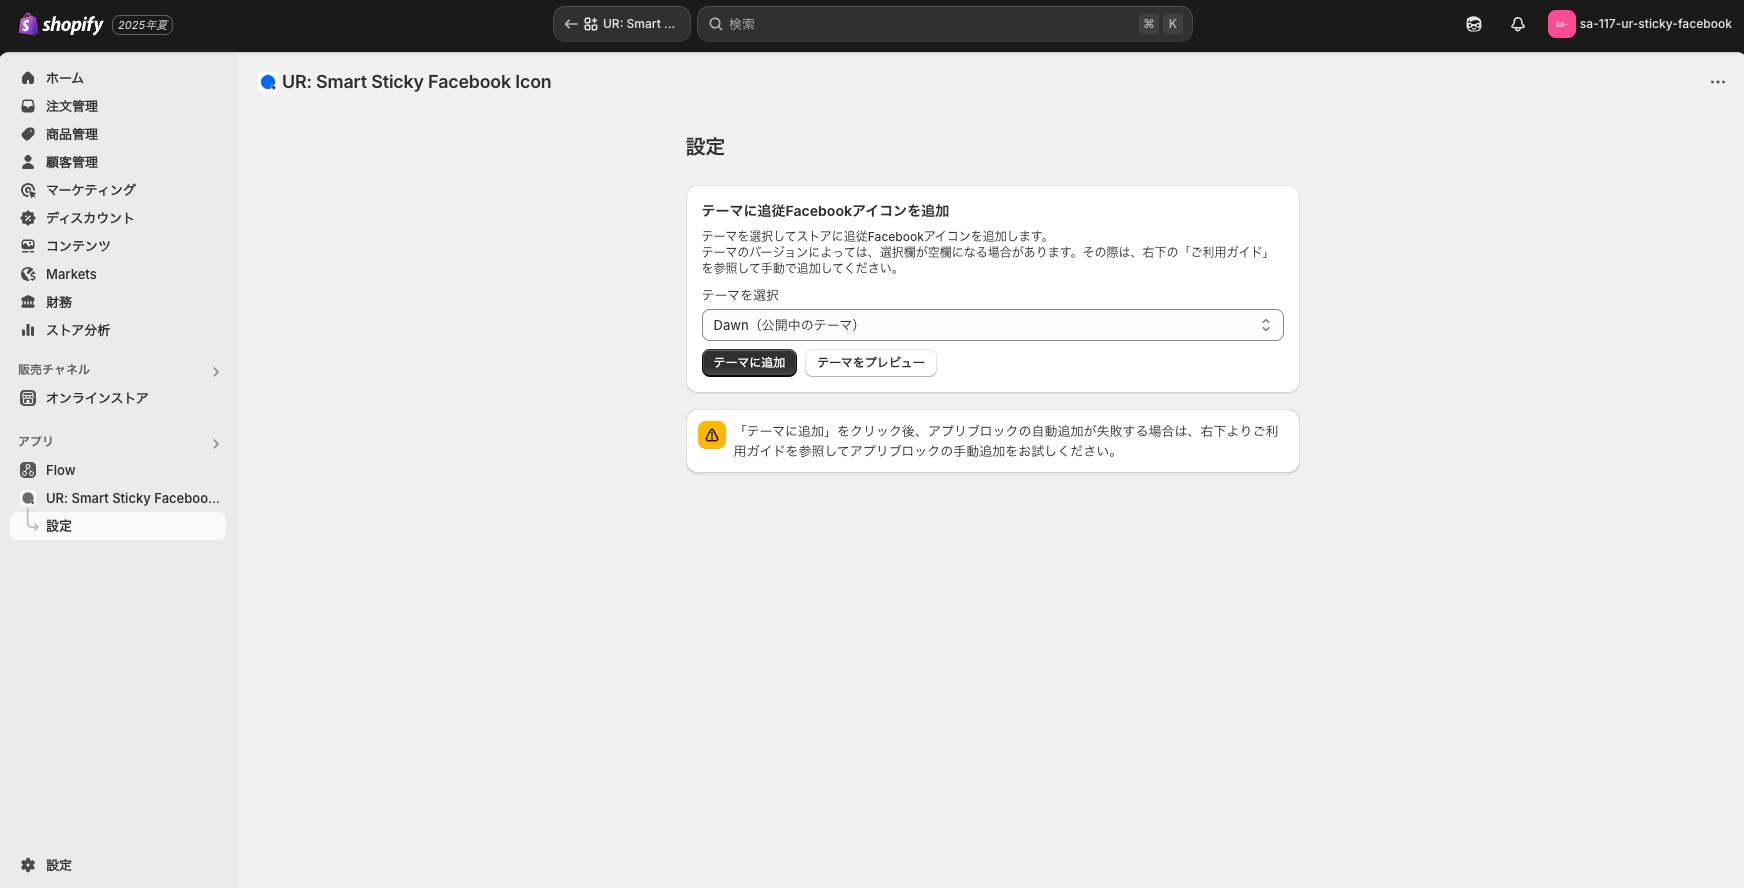Viewport: 1744px width, 888px height.
Task: Open the Sidekick assistant icon
Action: [1473, 24]
